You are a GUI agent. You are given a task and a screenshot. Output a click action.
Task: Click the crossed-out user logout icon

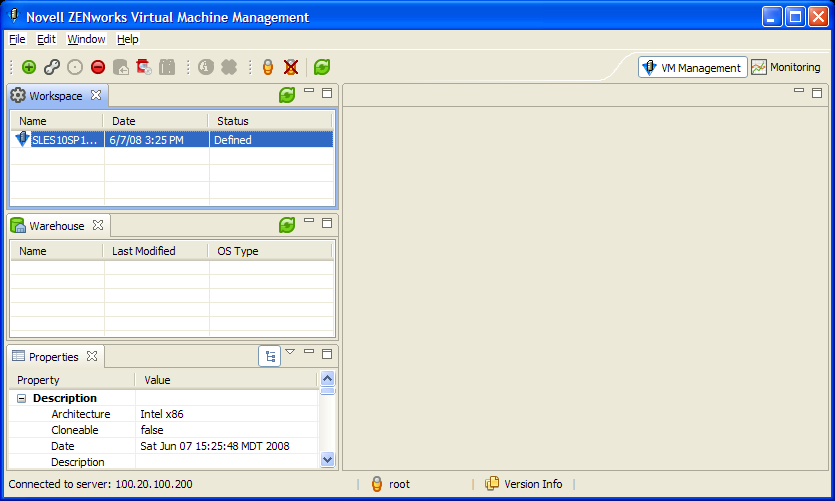coord(291,67)
